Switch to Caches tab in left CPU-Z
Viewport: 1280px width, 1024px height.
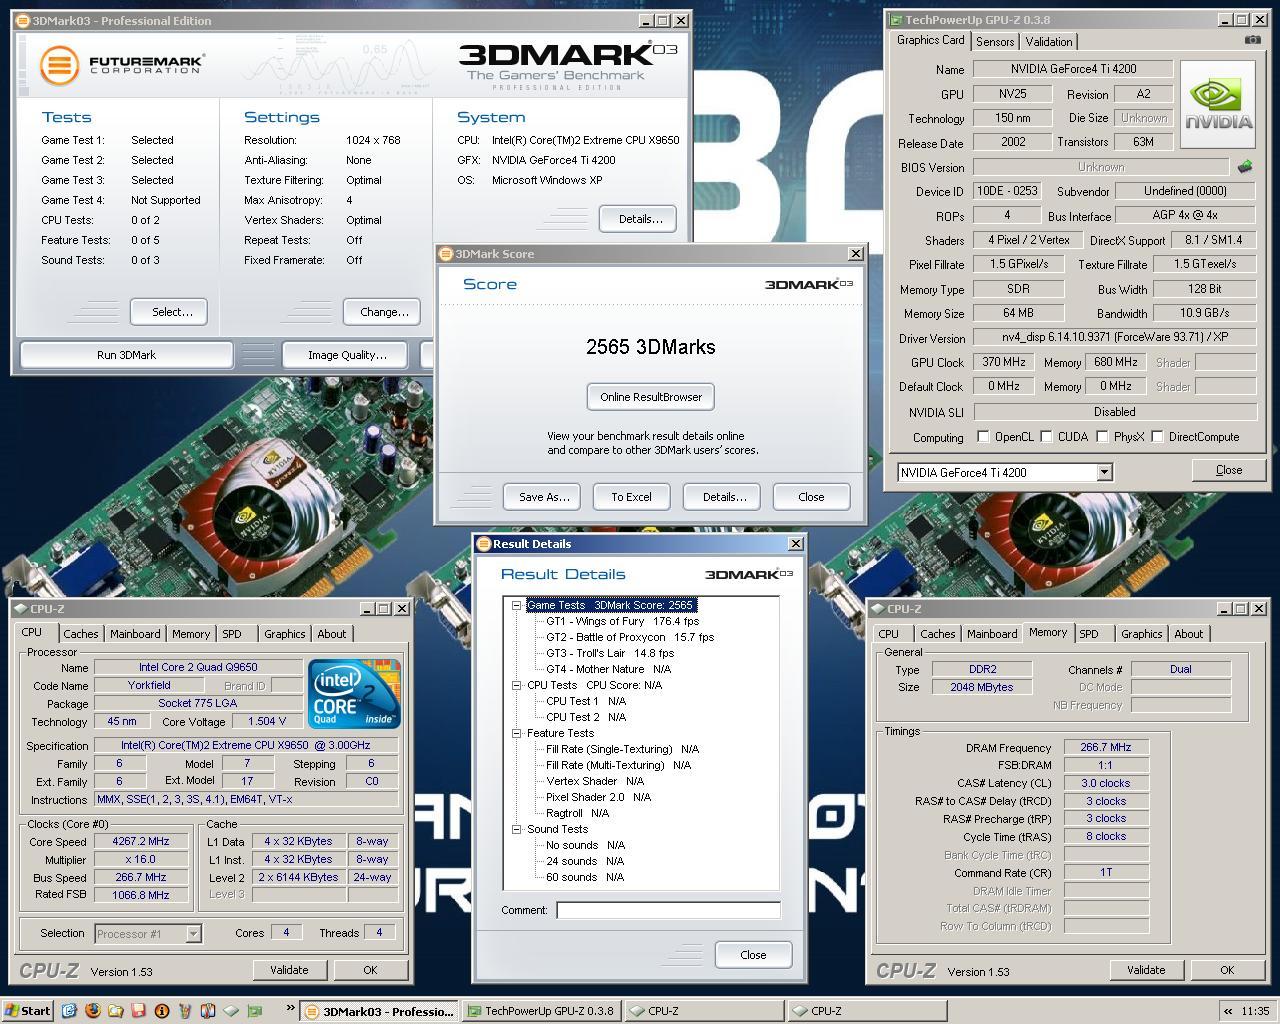(81, 634)
